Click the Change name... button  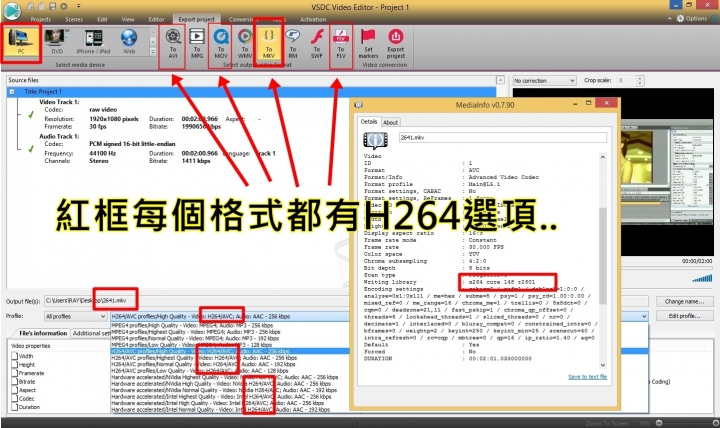pos(684,302)
